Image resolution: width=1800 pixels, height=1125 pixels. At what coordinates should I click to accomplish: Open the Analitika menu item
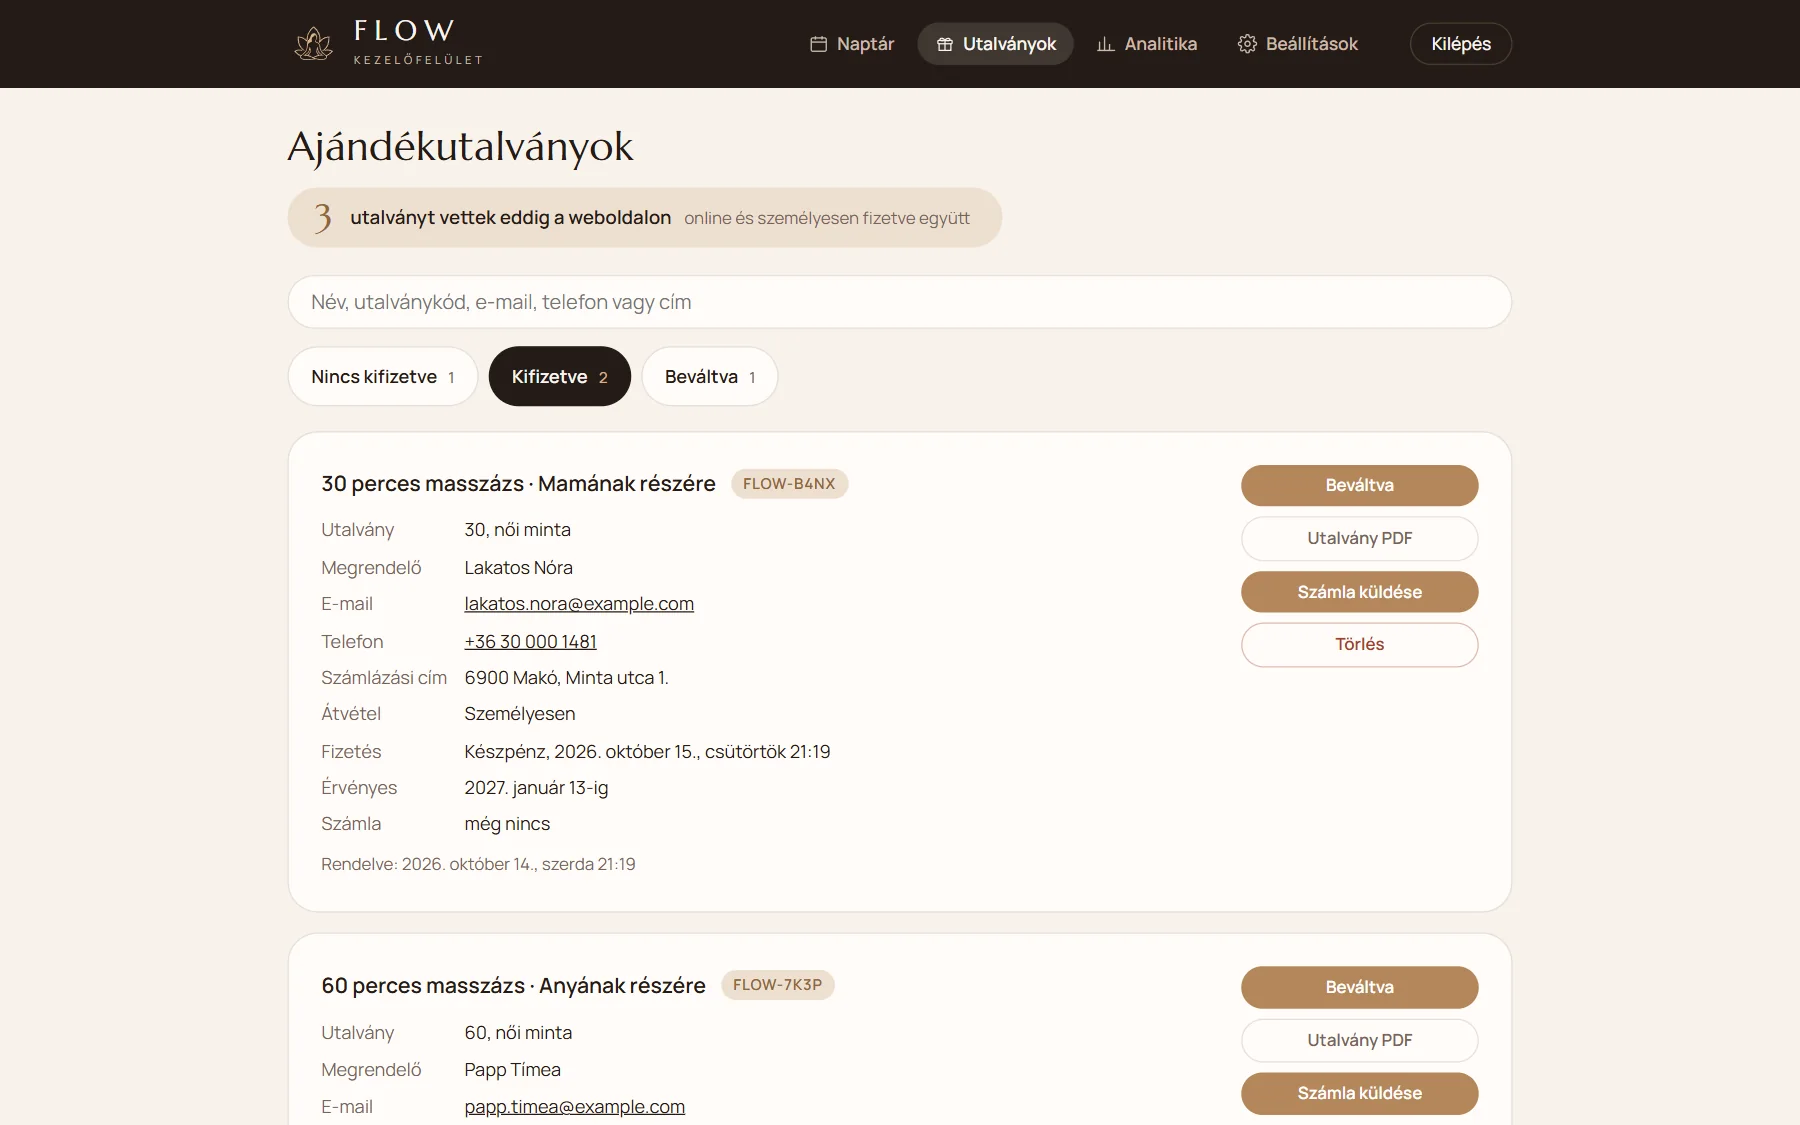[x=1146, y=44]
